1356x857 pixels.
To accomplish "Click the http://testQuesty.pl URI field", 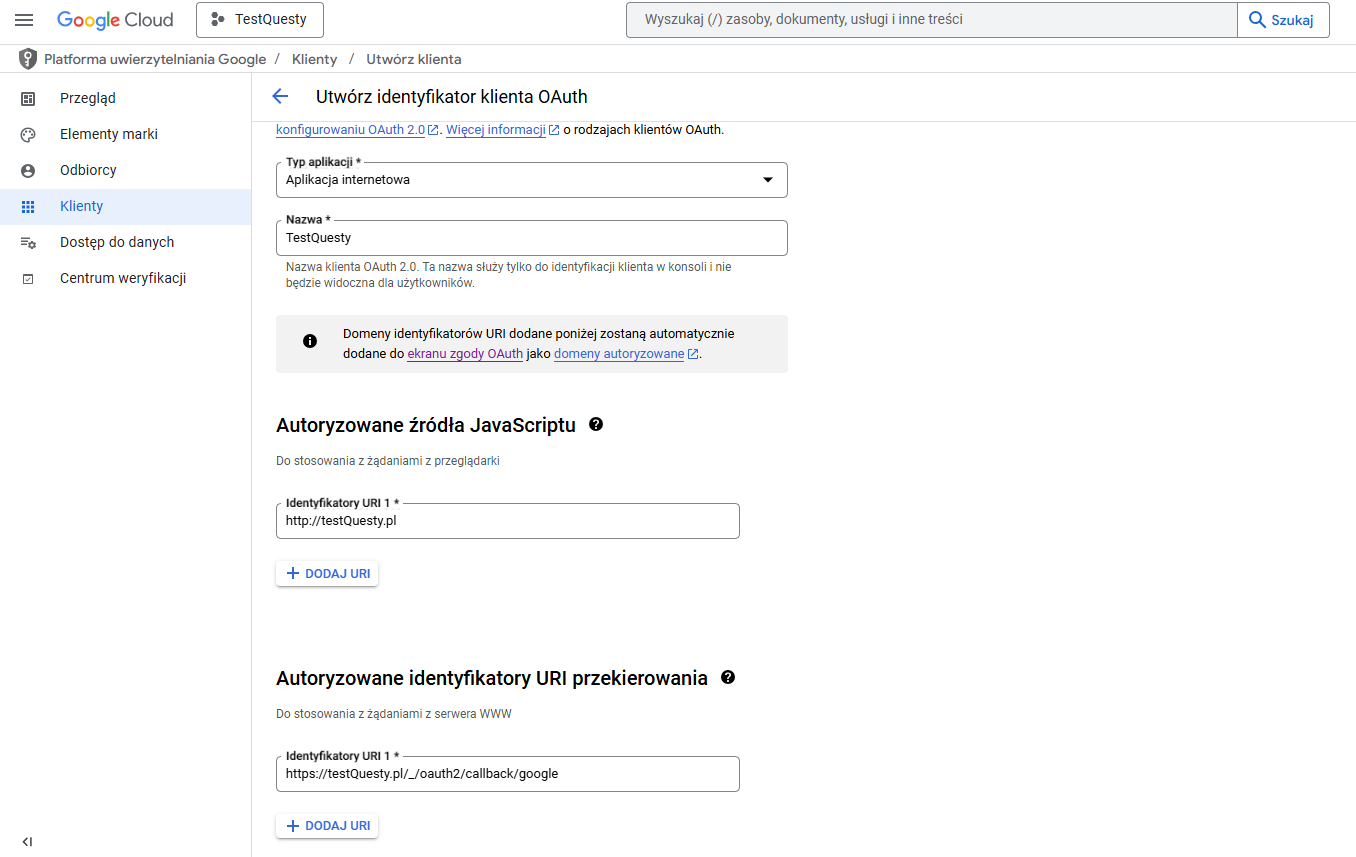I will (x=508, y=521).
